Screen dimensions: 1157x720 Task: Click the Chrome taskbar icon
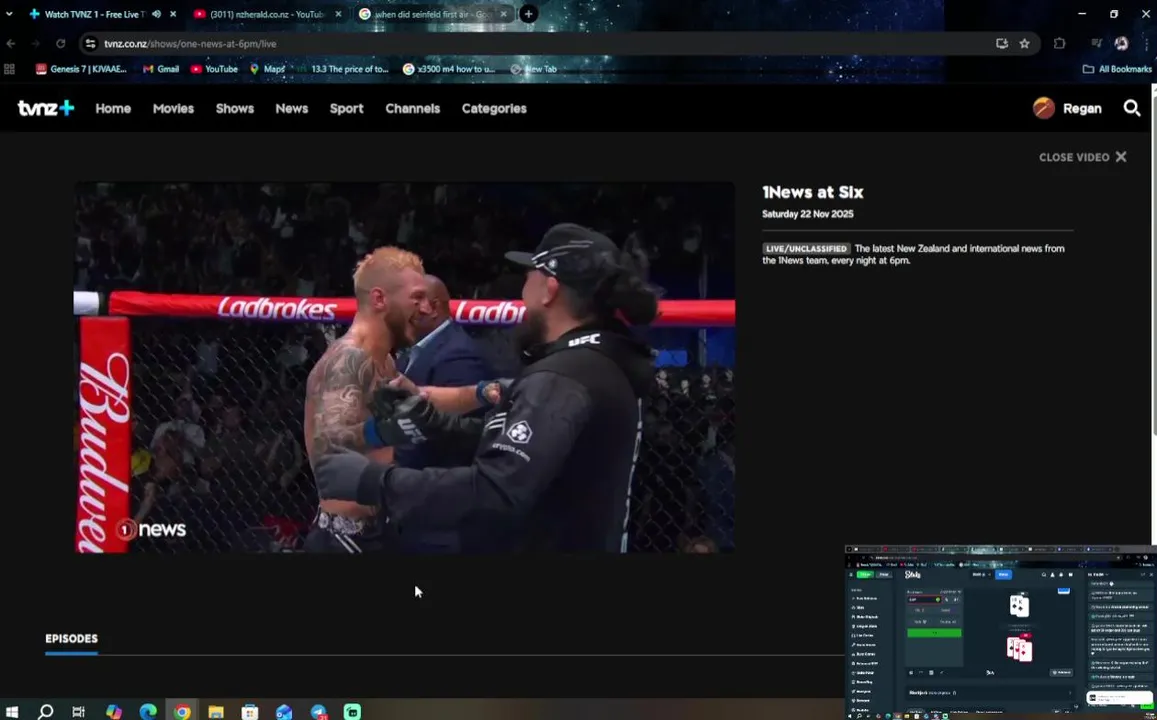click(x=182, y=712)
